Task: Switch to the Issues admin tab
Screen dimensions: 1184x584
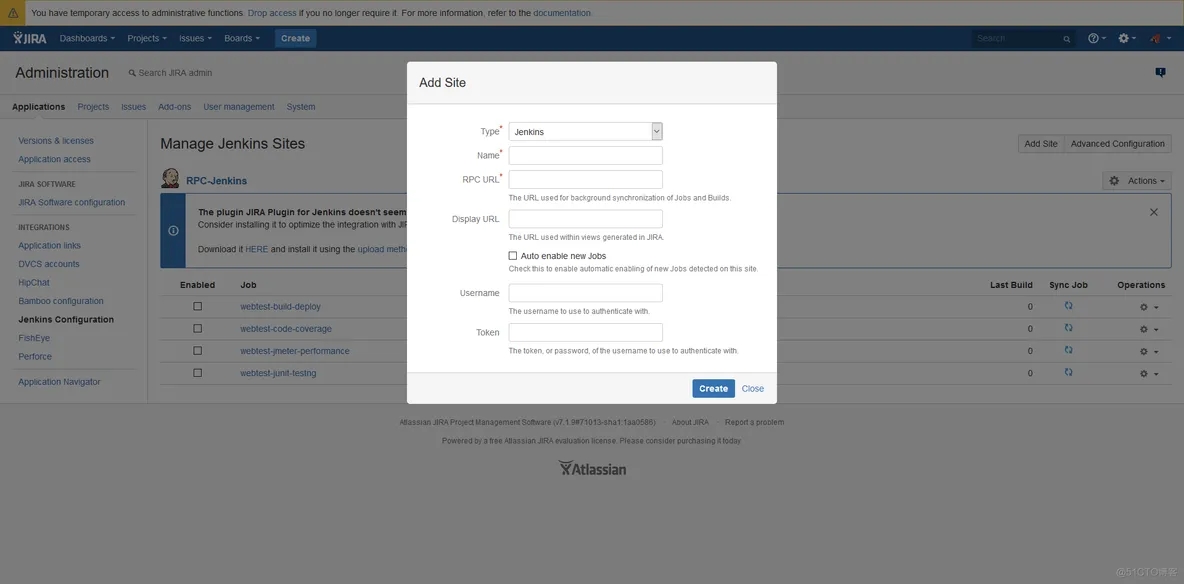Action: tap(134, 107)
